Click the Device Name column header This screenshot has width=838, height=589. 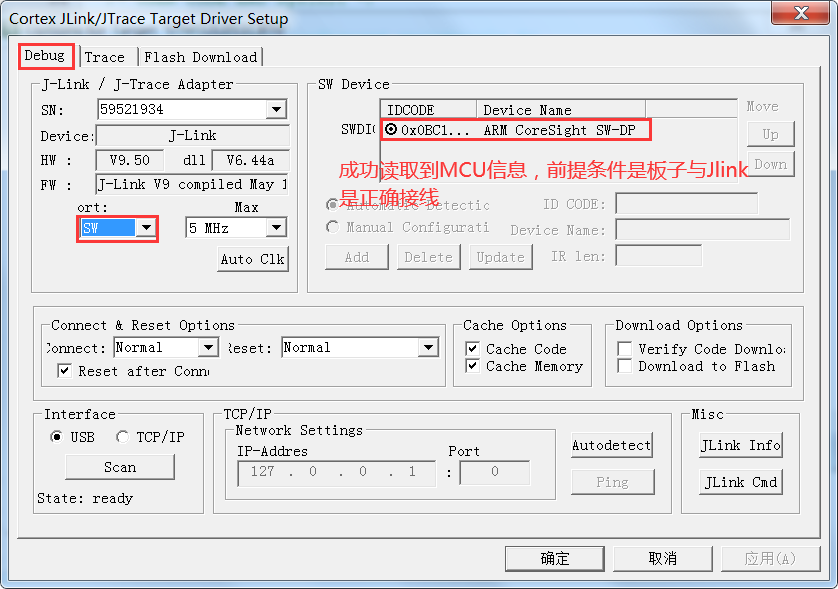coord(561,110)
